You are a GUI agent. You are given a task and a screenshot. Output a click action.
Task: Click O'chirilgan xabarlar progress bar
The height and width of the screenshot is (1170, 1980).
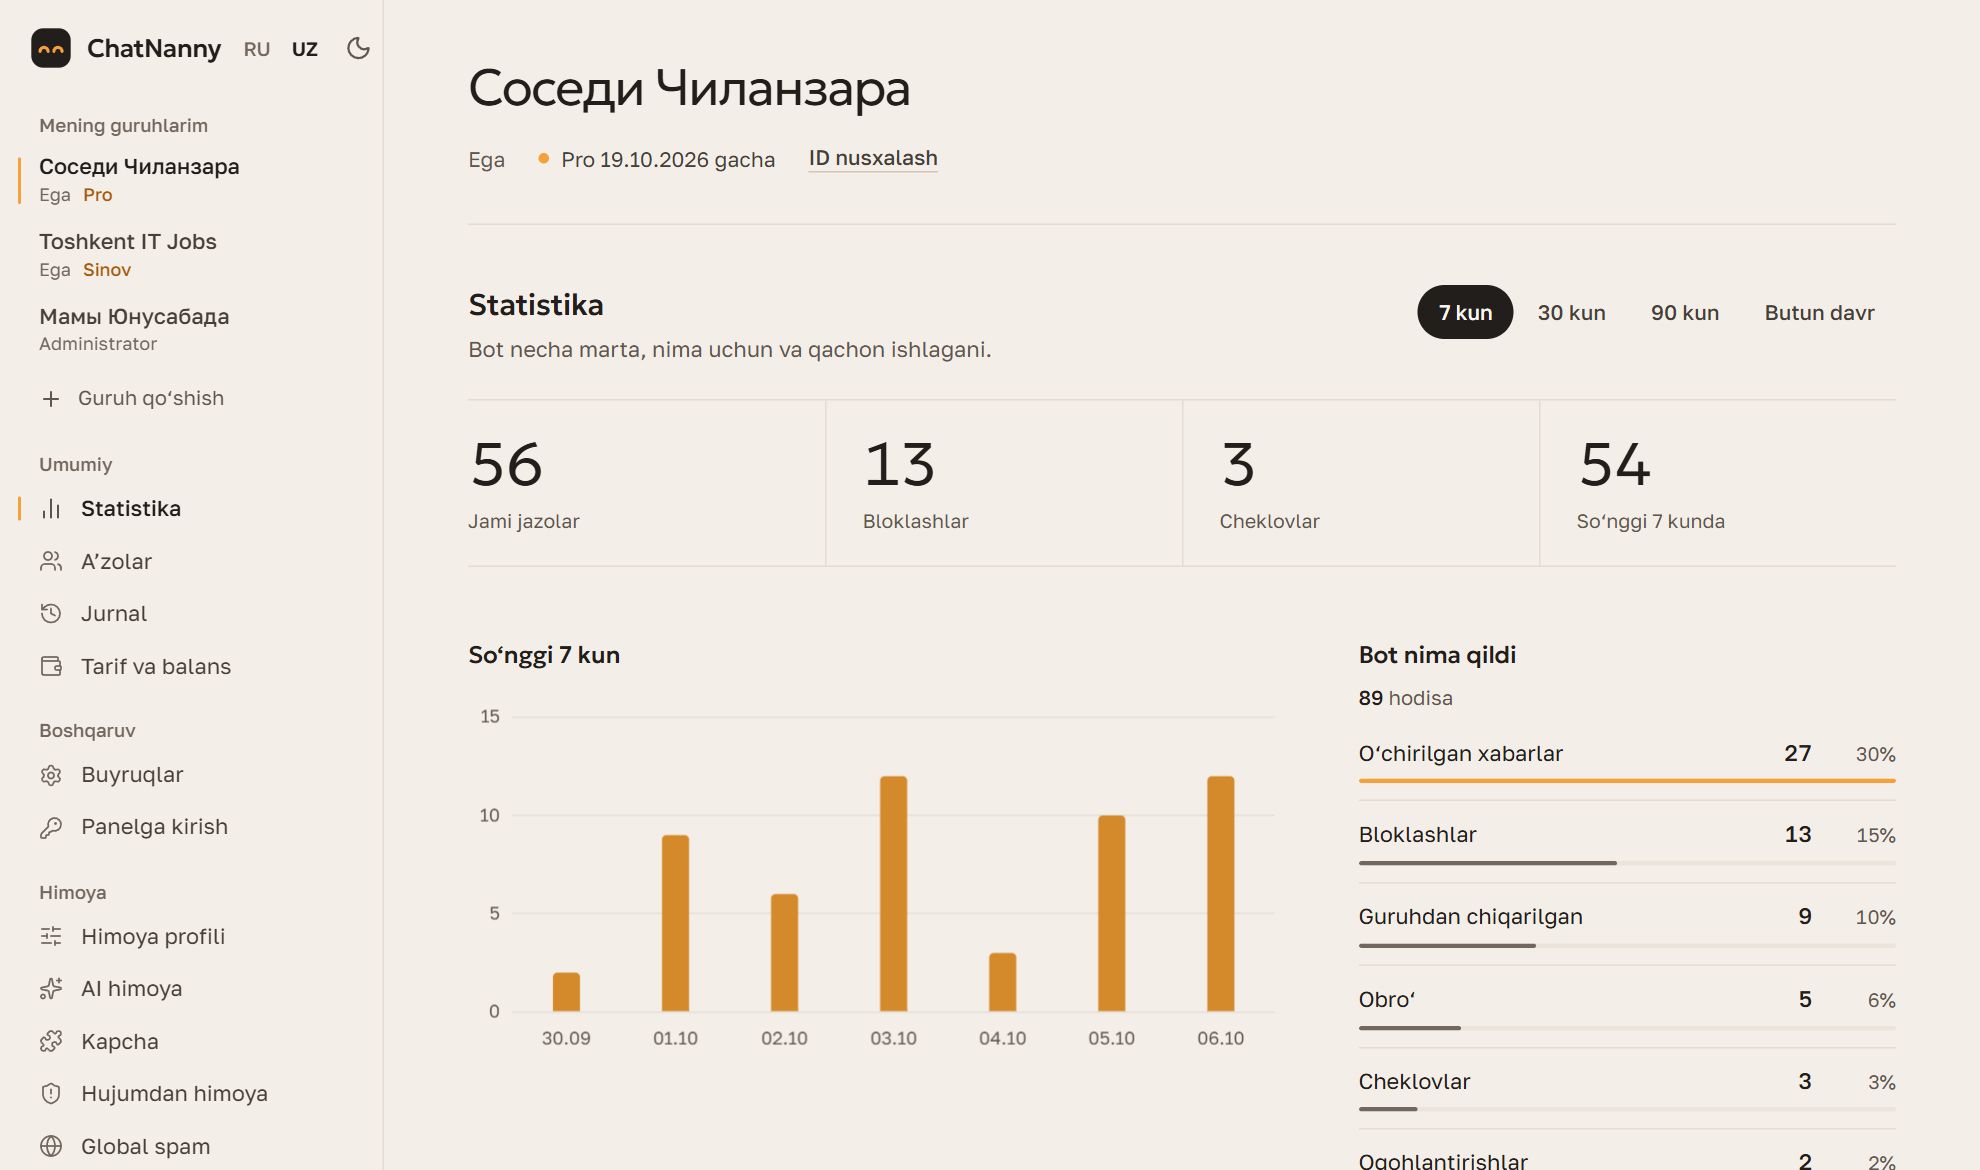[x=1626, y=780]
